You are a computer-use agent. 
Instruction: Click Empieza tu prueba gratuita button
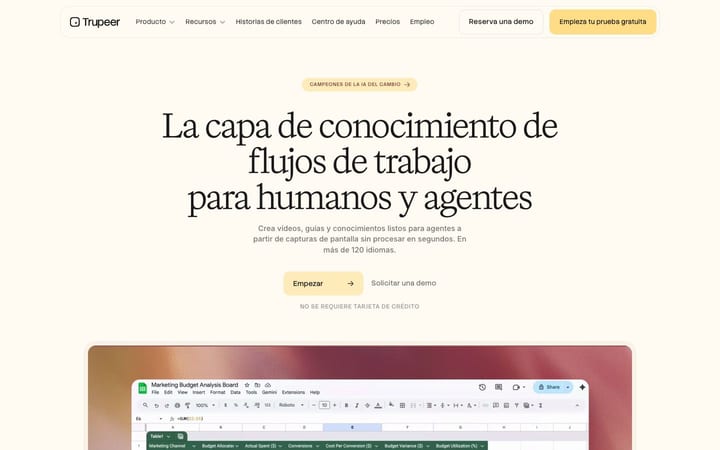[603, 22]
